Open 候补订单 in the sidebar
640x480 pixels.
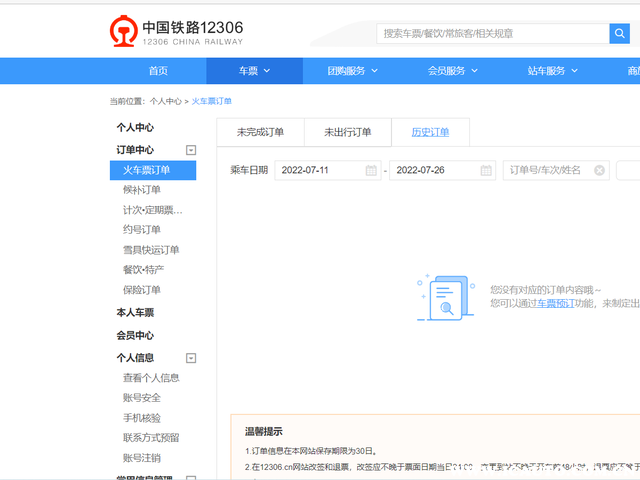pos(142,190)
